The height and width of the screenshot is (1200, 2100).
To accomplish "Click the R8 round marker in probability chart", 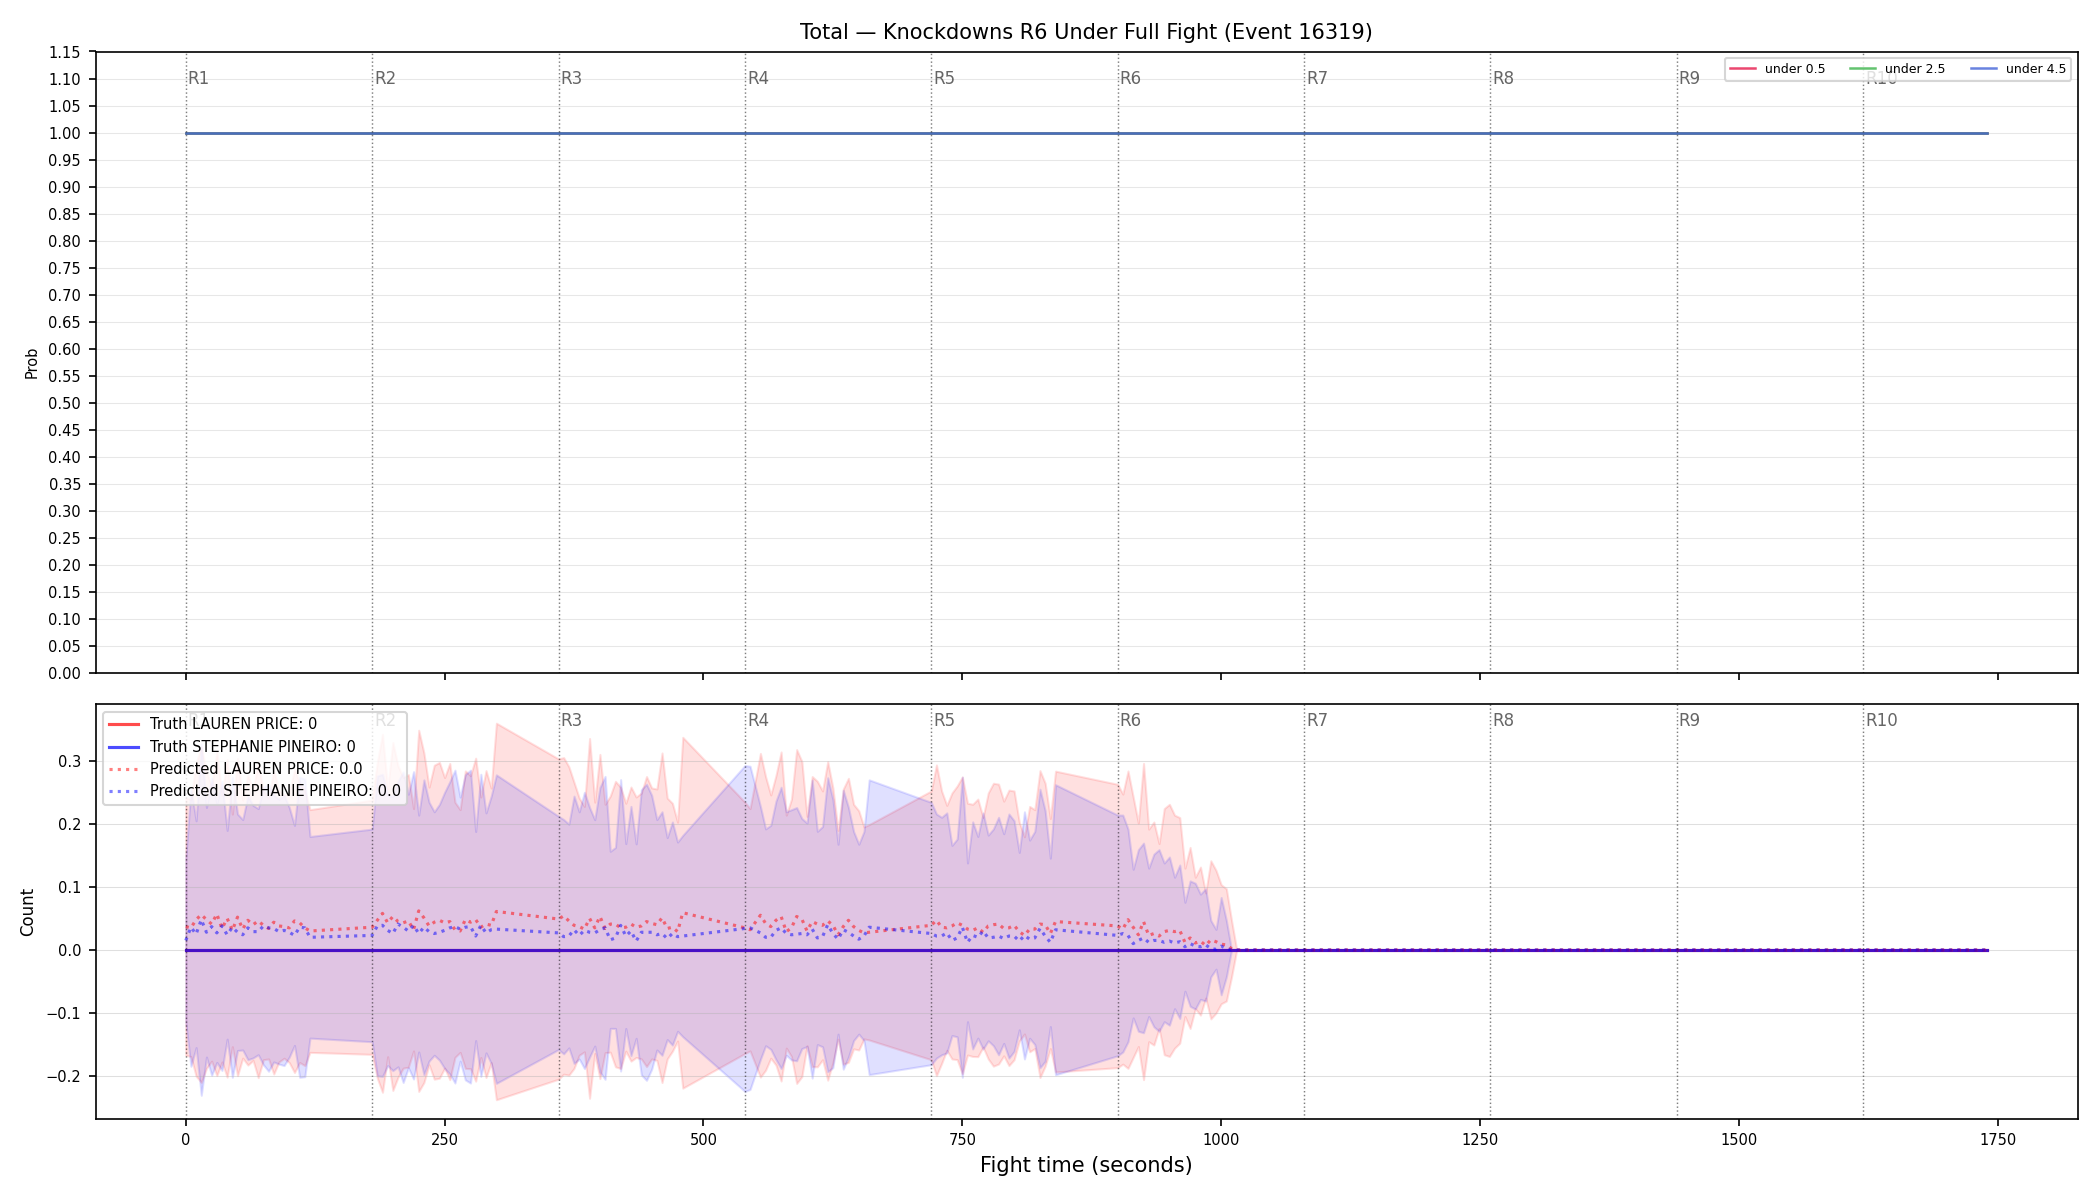I will point(1503,78).
